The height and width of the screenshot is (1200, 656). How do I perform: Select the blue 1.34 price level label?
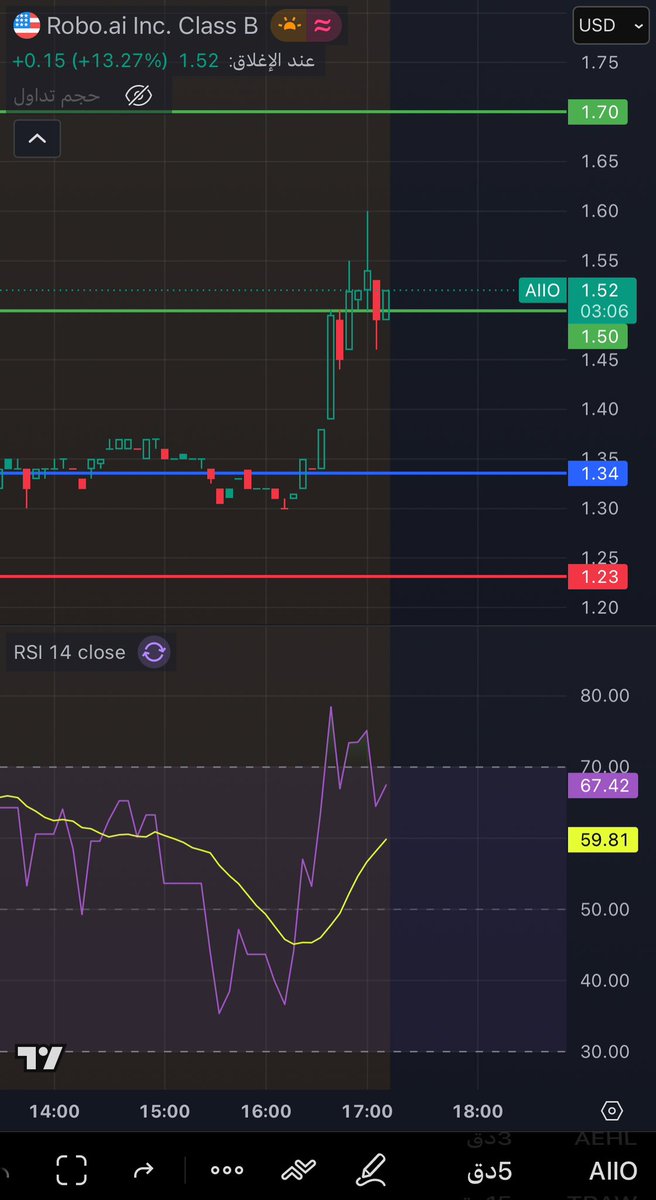pyautogui.click(x=597, y=473)
